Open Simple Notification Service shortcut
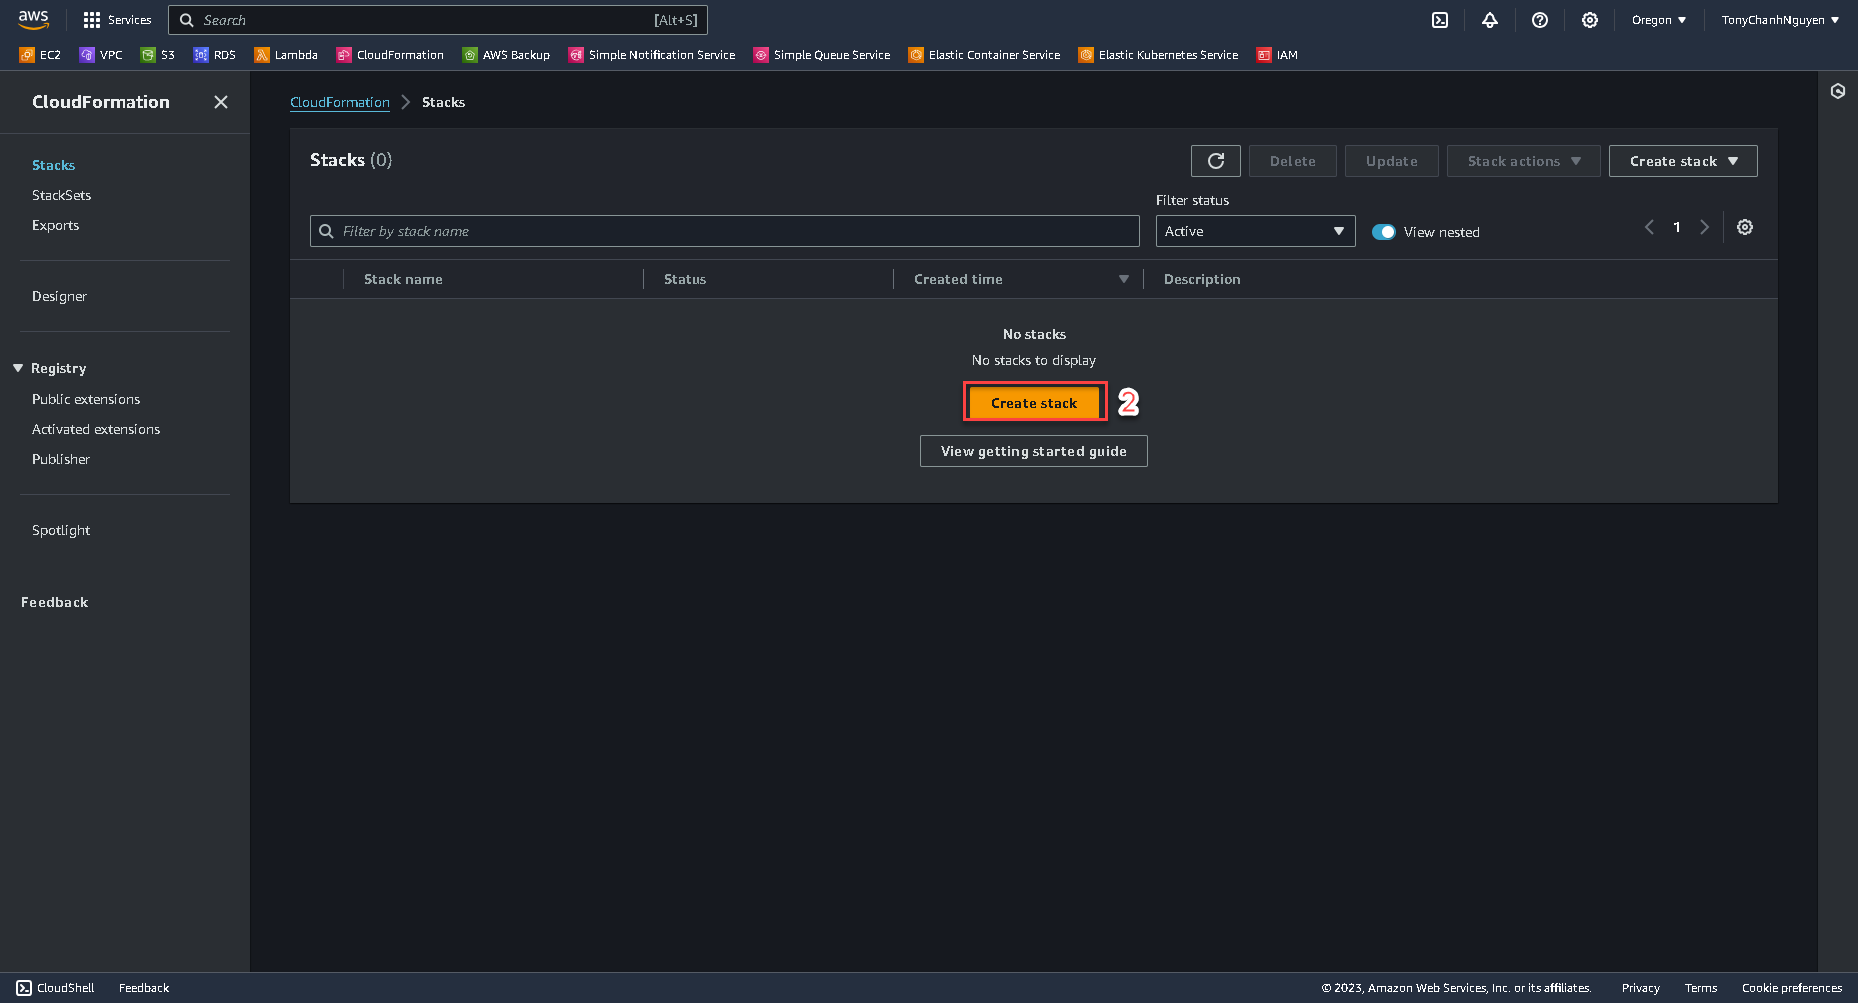 652,55
